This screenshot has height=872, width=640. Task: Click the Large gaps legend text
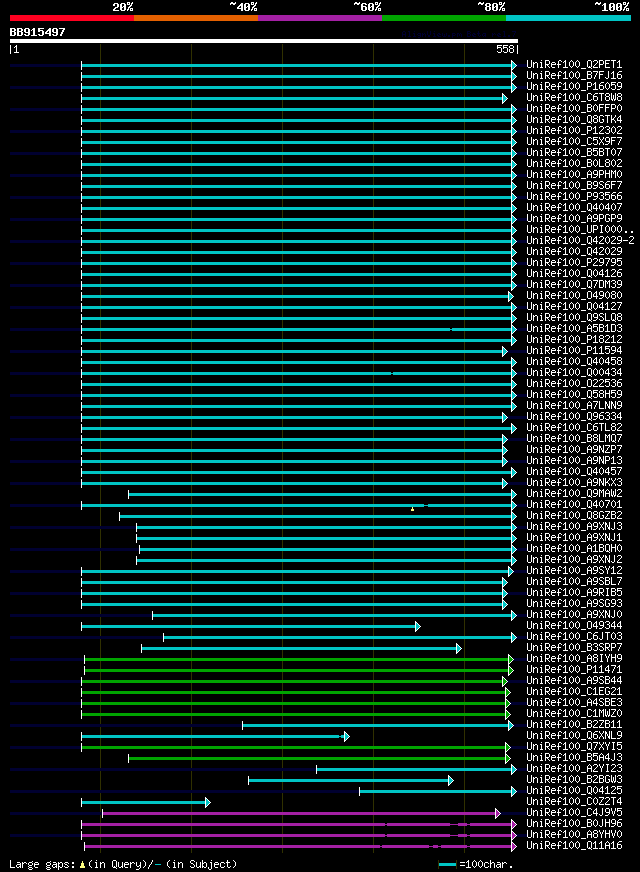123,864
